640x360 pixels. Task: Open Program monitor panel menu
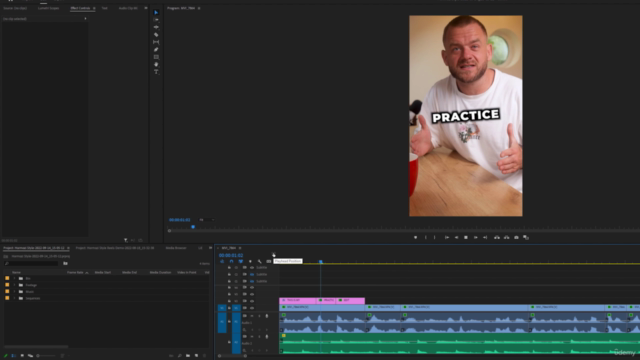point(199,8)
